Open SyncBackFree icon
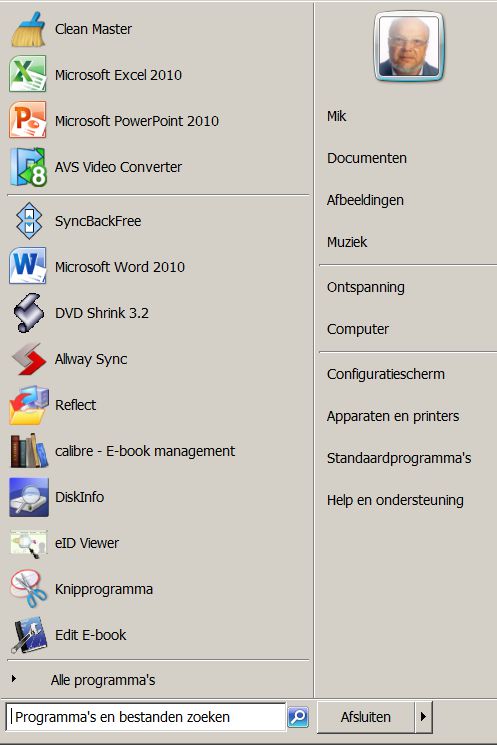This screenshot has height=745, width=497. 29,221
